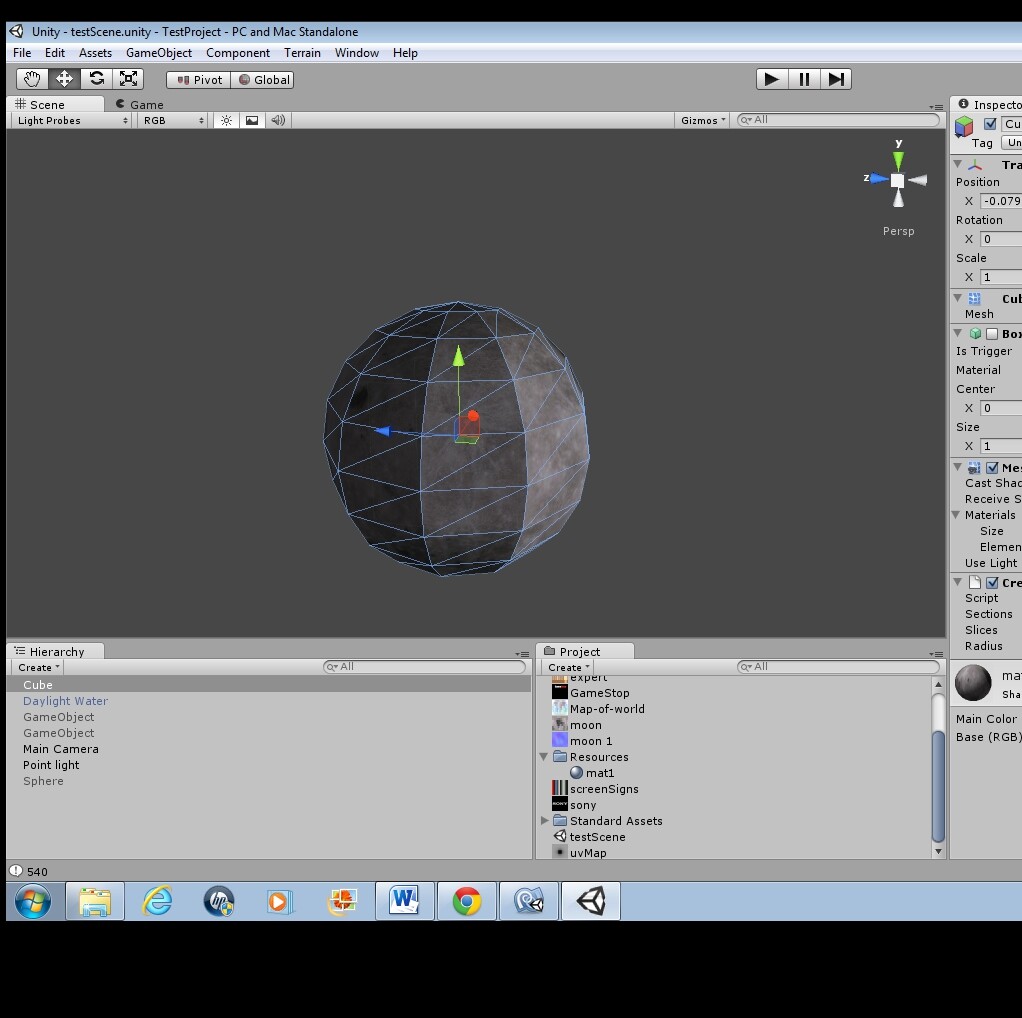
Task: Click the Global orientation button
Action: pyautogui.click(x=262, y=79)
